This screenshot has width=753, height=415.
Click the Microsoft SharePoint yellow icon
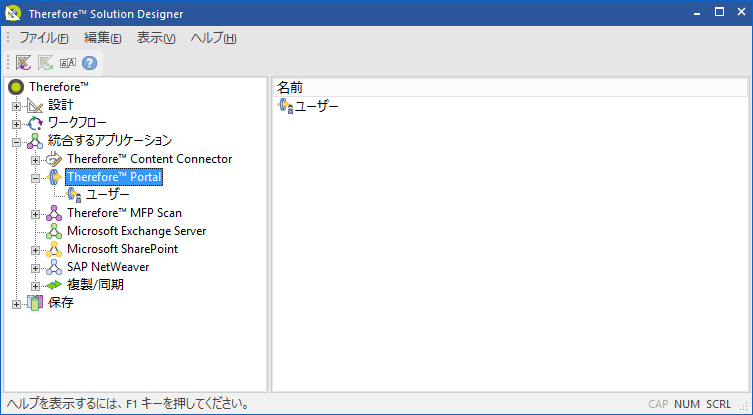54,249
